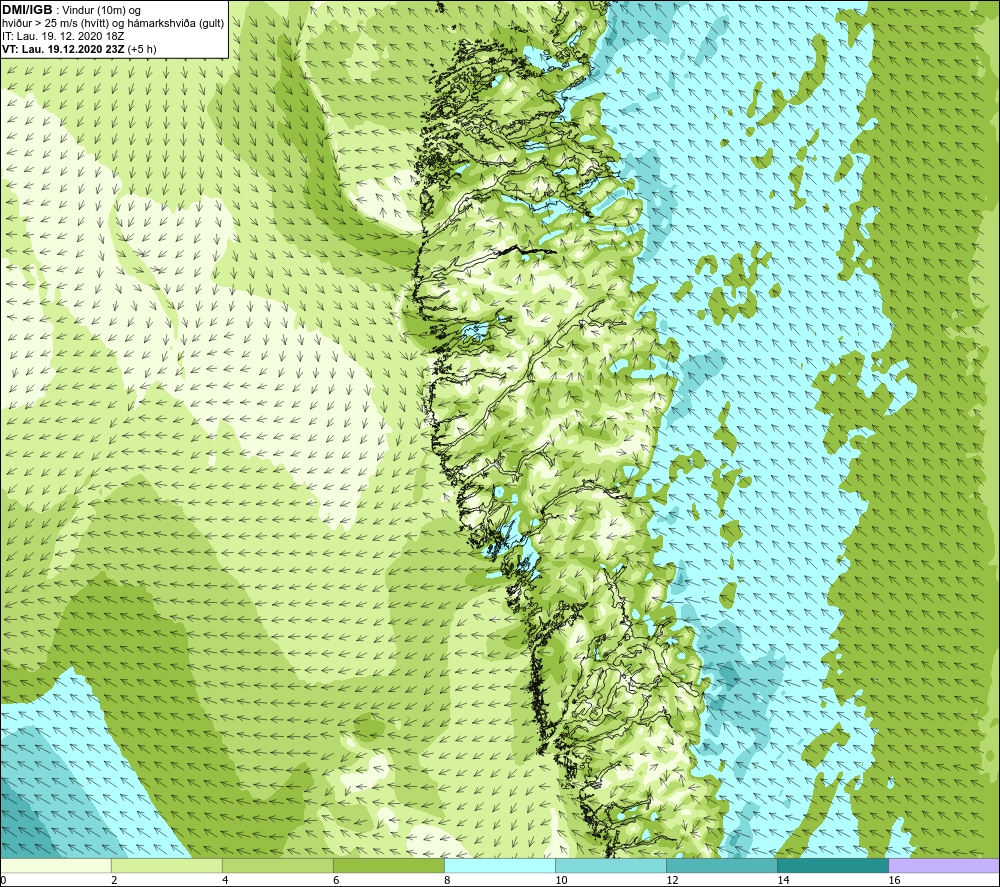Click the scale label '14'
This screenshot has width=1000, height=887.
[x=783, y=881]
